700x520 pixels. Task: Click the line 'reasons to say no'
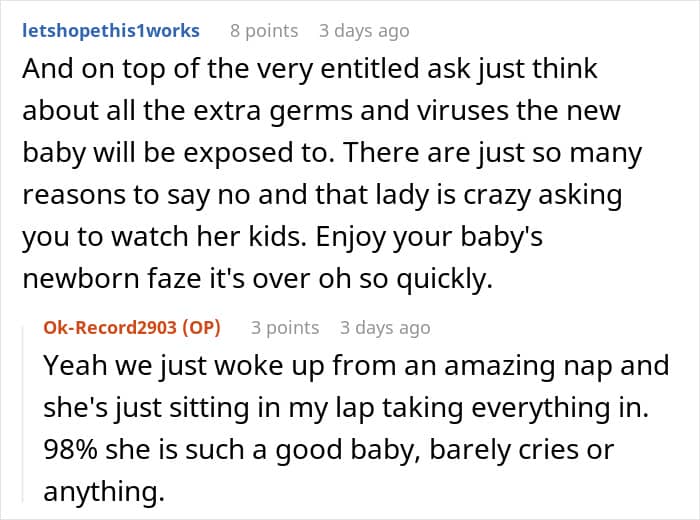tap(322, 195)
